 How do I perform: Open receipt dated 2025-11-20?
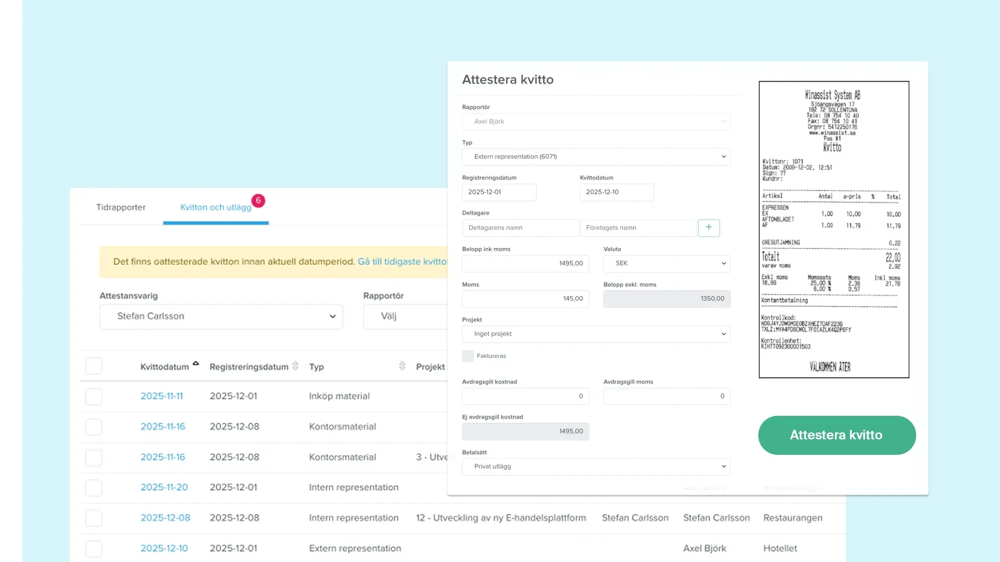coord(162,488)
